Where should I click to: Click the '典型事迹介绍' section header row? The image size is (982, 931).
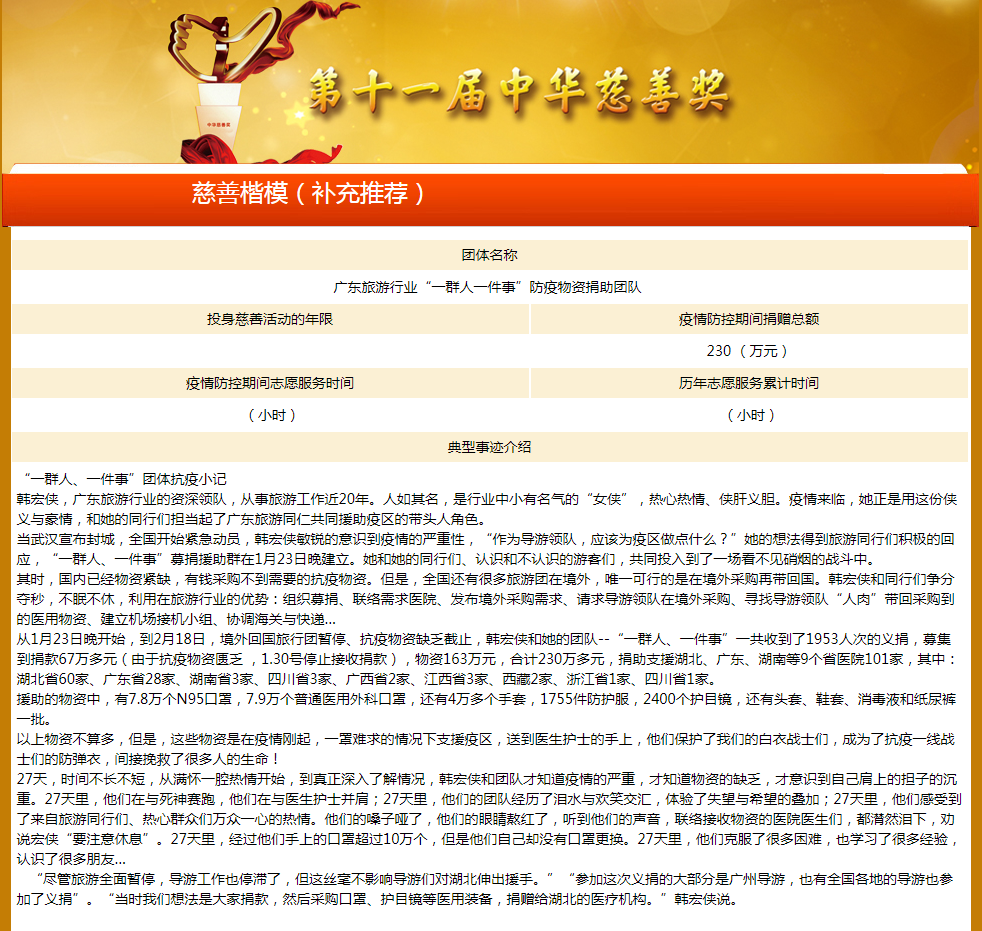[491, 446]
